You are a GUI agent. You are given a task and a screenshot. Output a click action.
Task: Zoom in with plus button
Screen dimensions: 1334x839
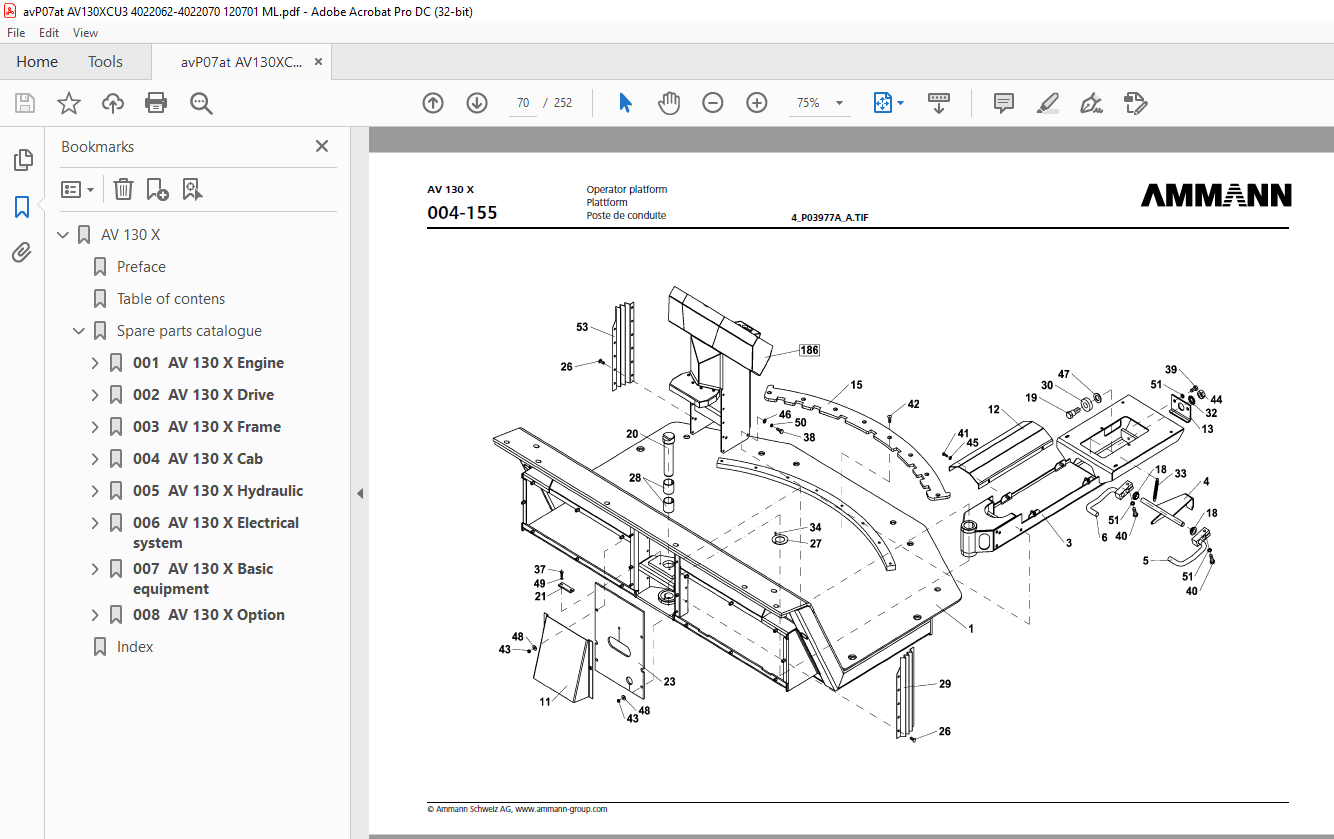[x=757, y=103]
